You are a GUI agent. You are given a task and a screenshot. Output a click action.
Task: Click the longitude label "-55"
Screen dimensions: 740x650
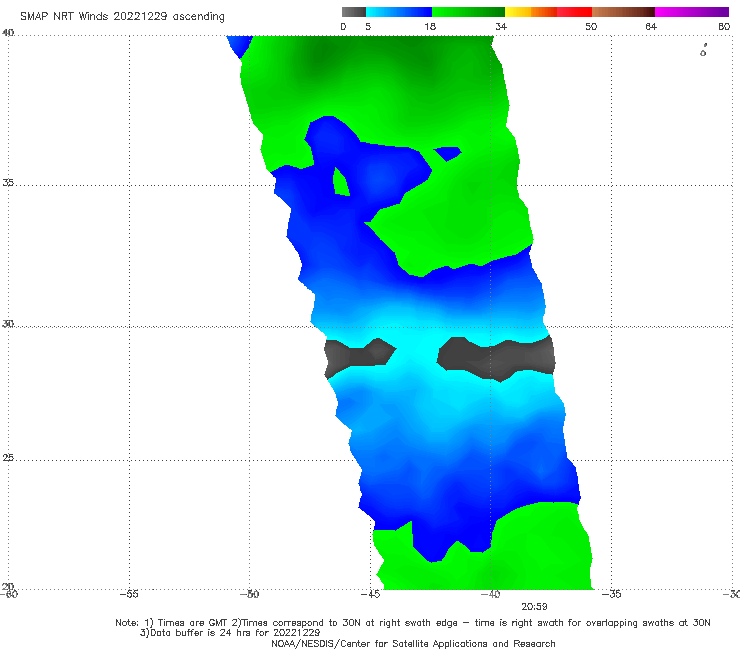click(x=129, y=594)
